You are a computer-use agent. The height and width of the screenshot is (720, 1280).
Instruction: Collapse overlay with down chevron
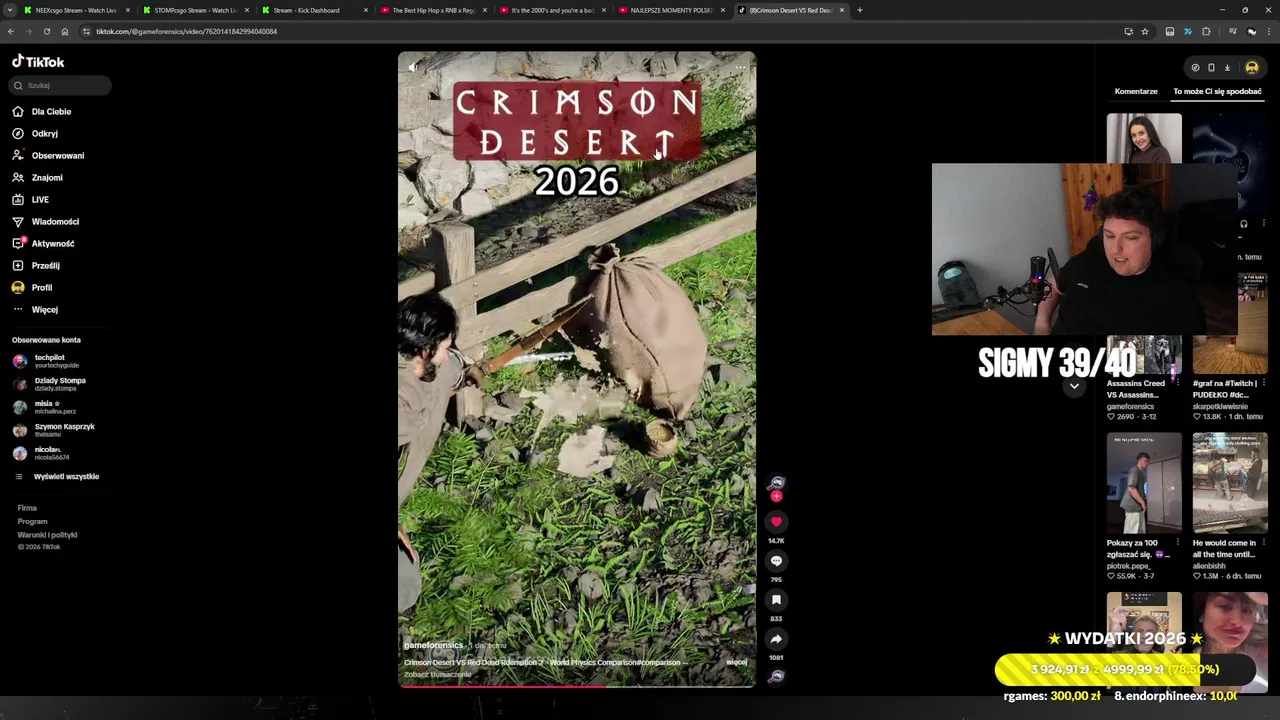point(1074,386)
